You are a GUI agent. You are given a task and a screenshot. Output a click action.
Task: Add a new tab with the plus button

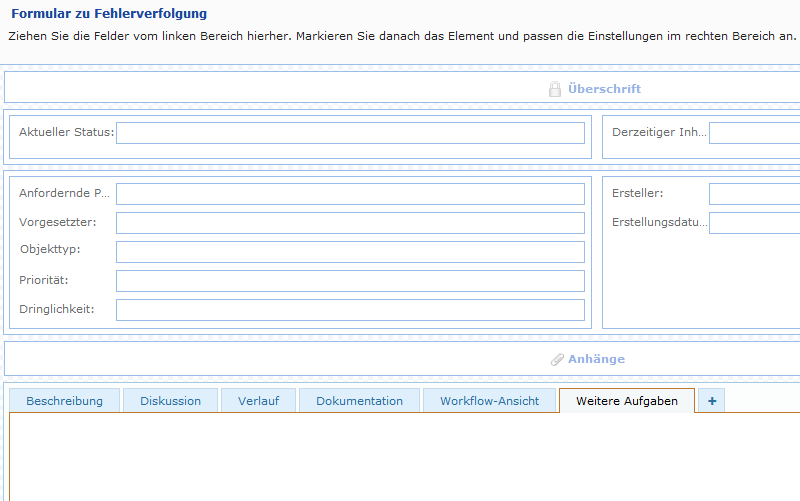pos(712,401)
